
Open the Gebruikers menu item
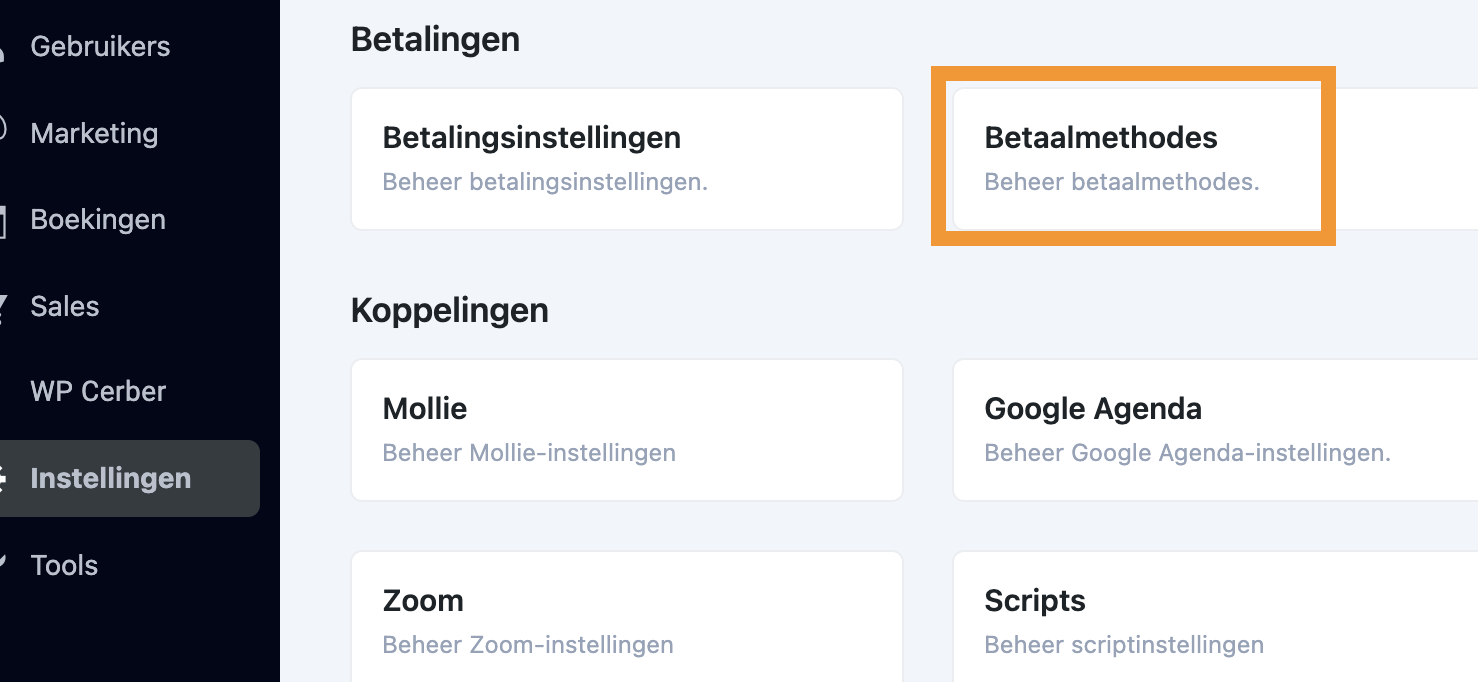click(100, 47)
